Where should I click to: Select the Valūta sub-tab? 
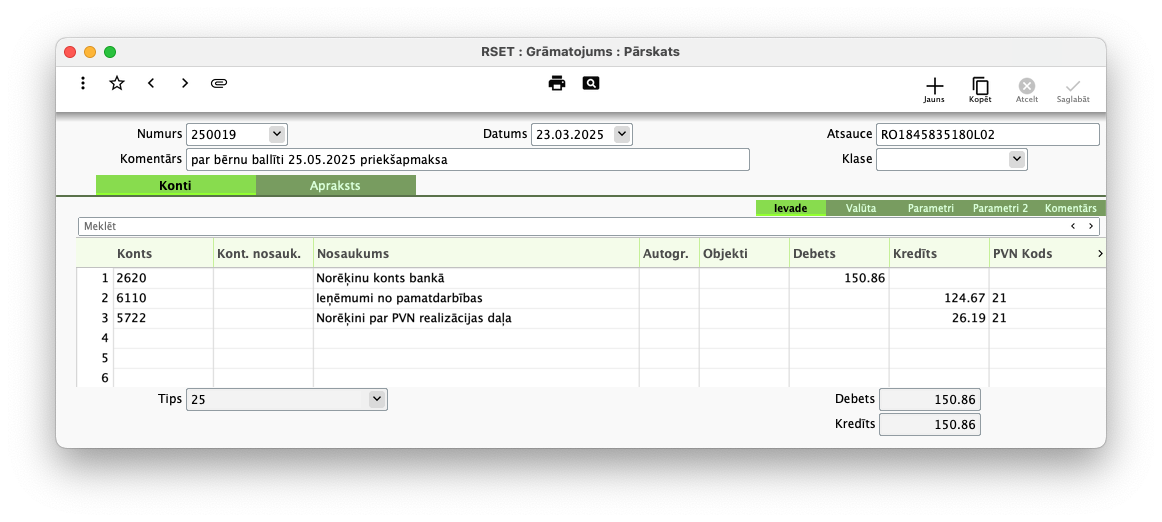click(861, 208)
